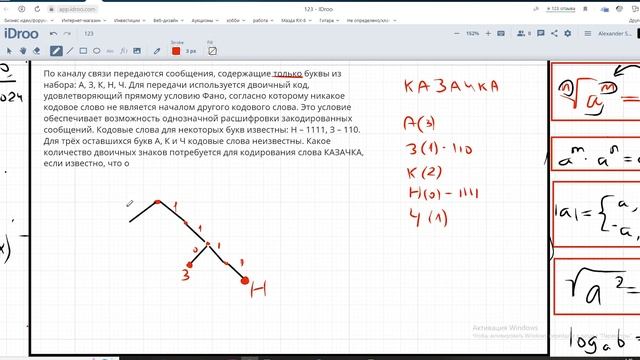Click the text 'если известно, что о'

(x=86, y=163)
